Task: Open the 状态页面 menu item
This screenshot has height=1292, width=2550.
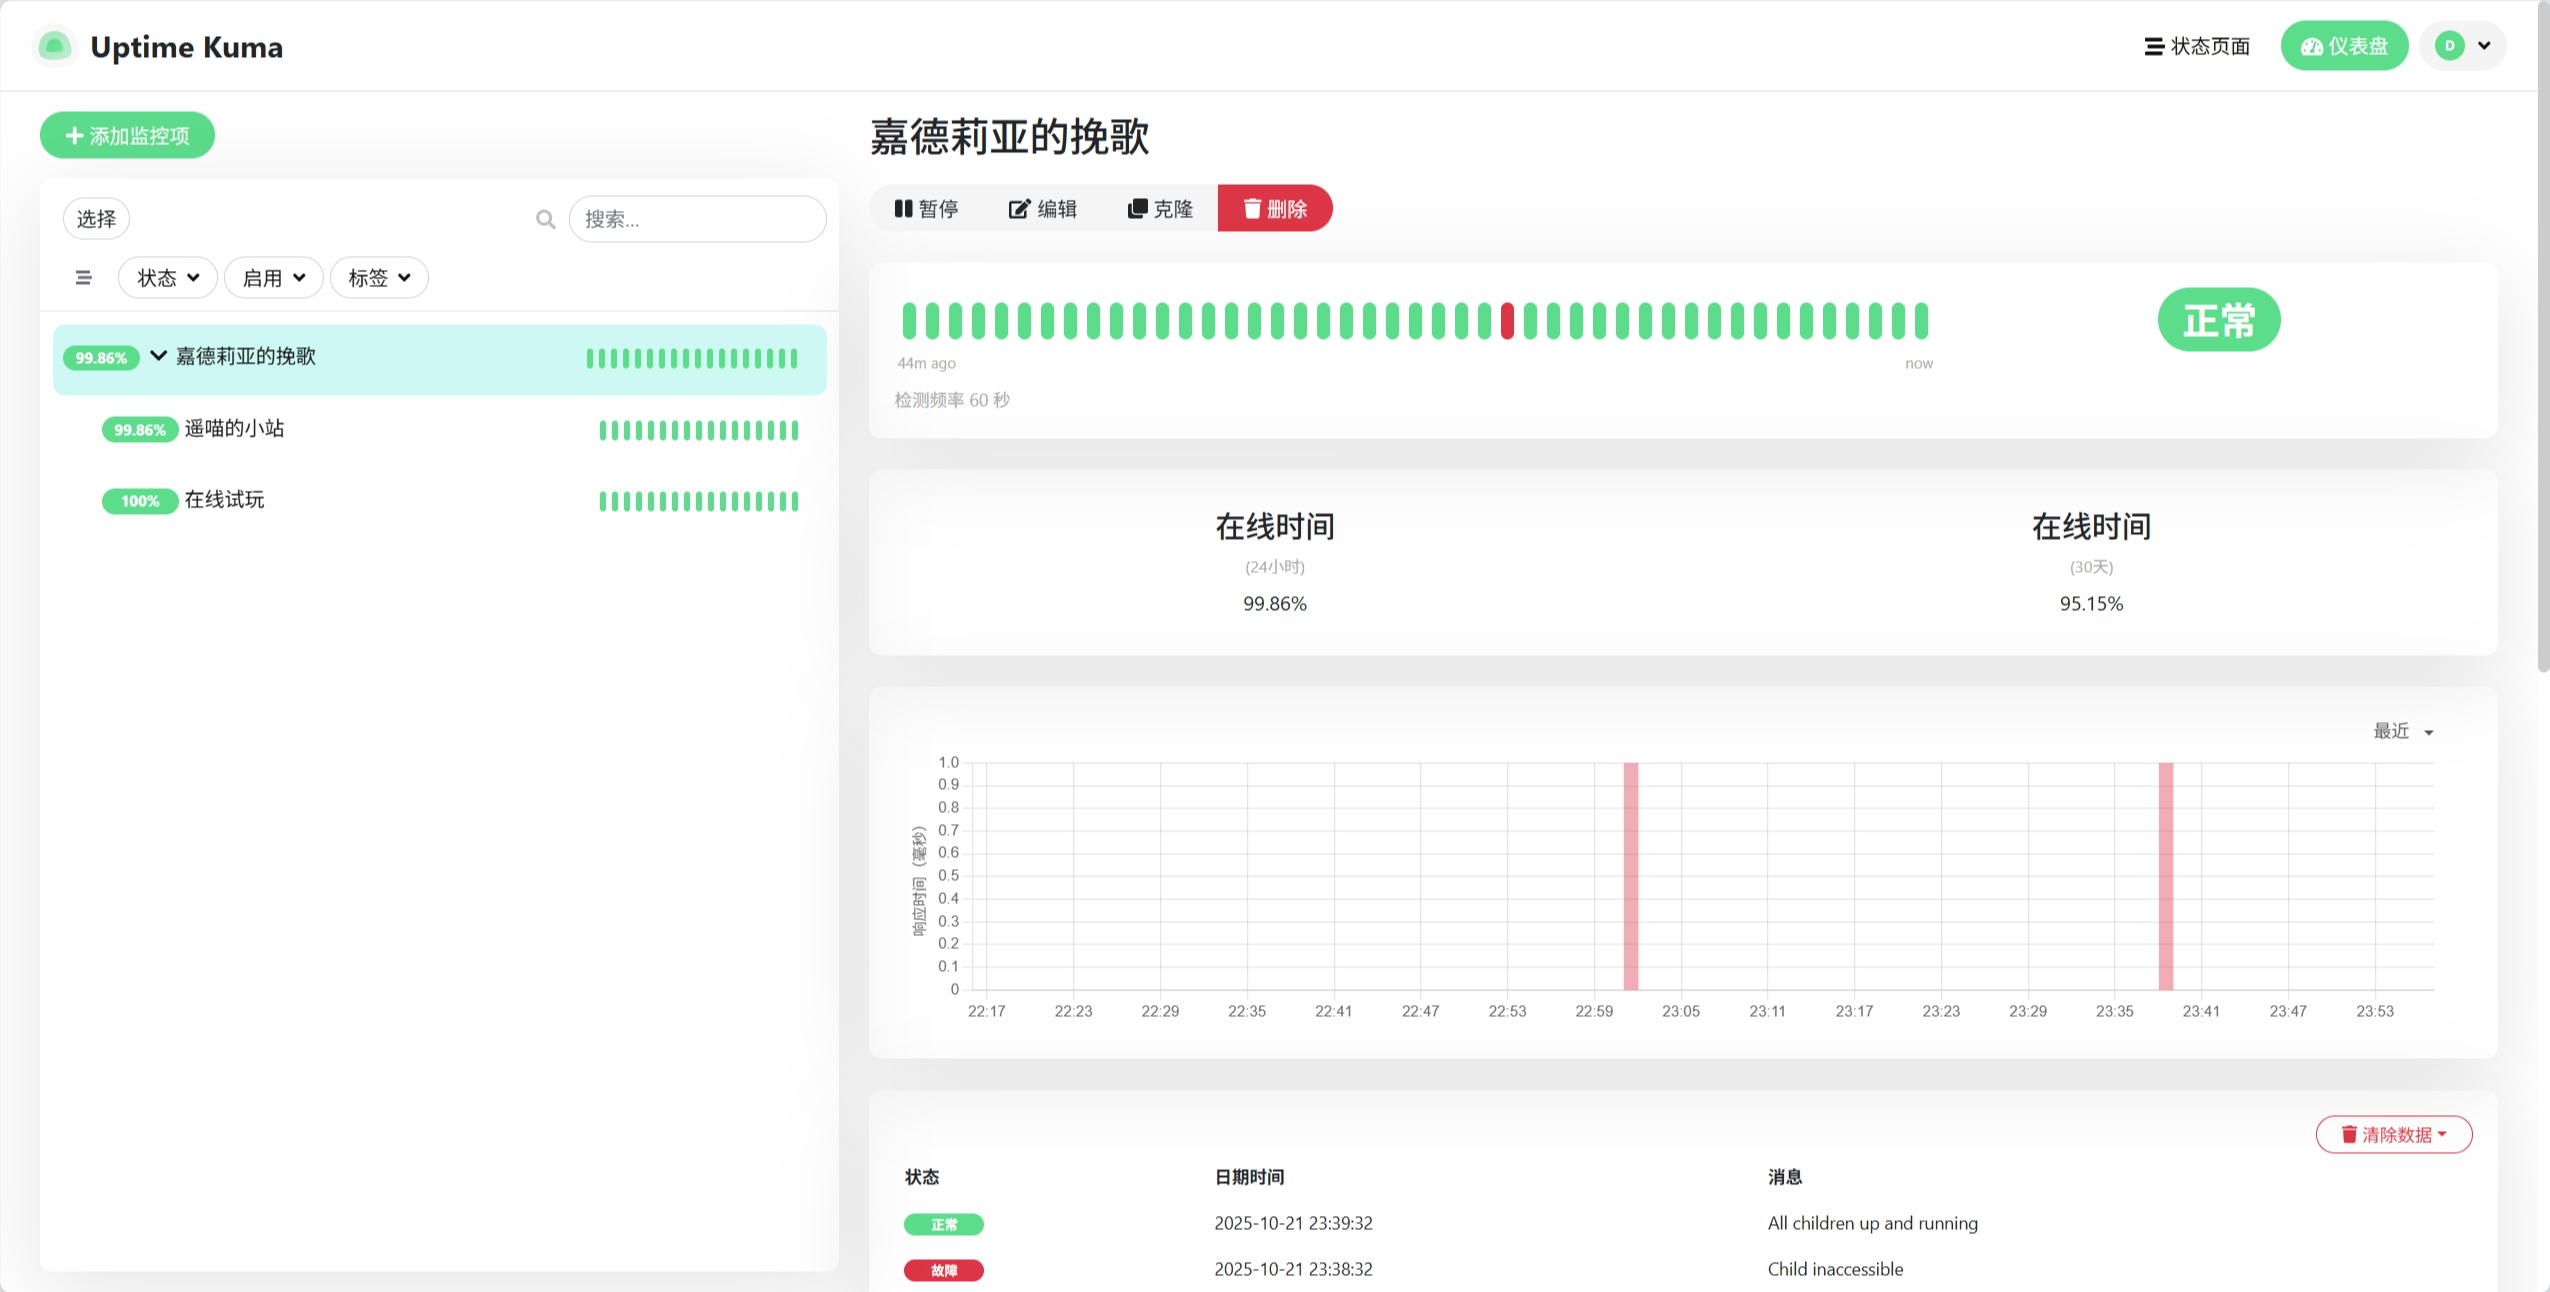Action: (x=2197, y=46)
